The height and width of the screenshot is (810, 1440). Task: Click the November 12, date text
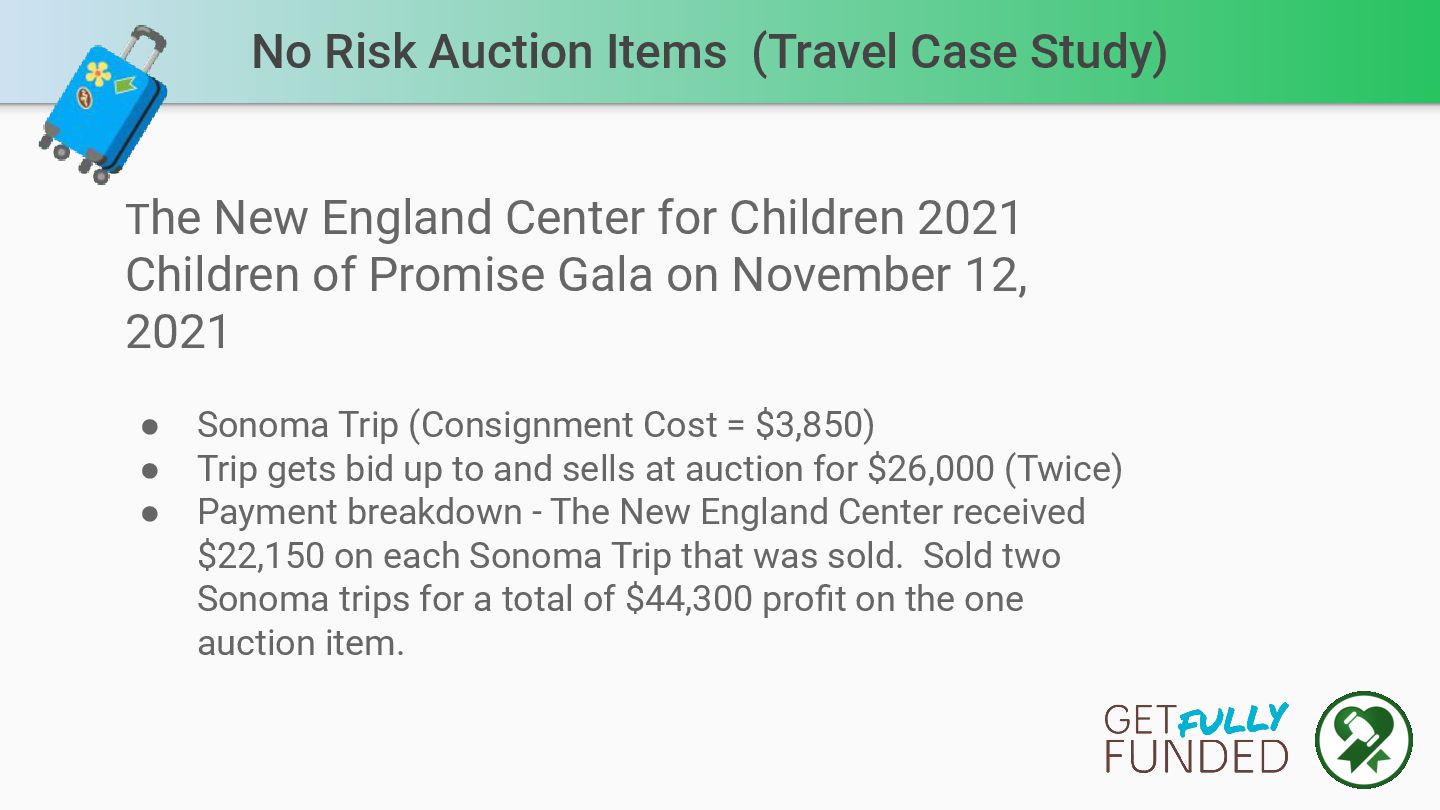(x=883, y=275)
